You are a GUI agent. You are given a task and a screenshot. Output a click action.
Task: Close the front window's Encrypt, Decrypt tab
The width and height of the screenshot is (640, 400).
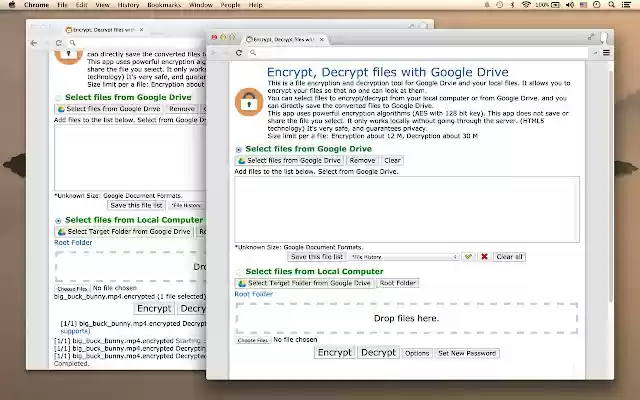(x=322, y=40)
